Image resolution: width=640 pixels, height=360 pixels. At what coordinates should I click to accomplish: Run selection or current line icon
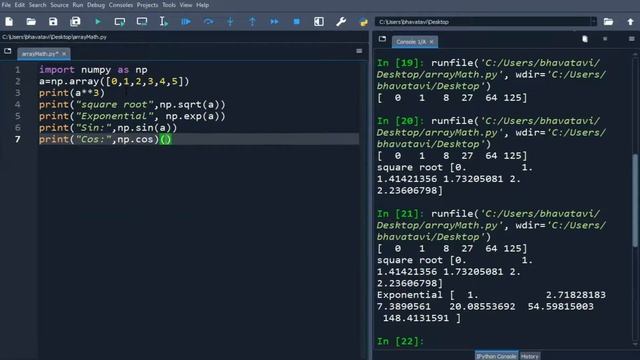click(x=164, y=22)
